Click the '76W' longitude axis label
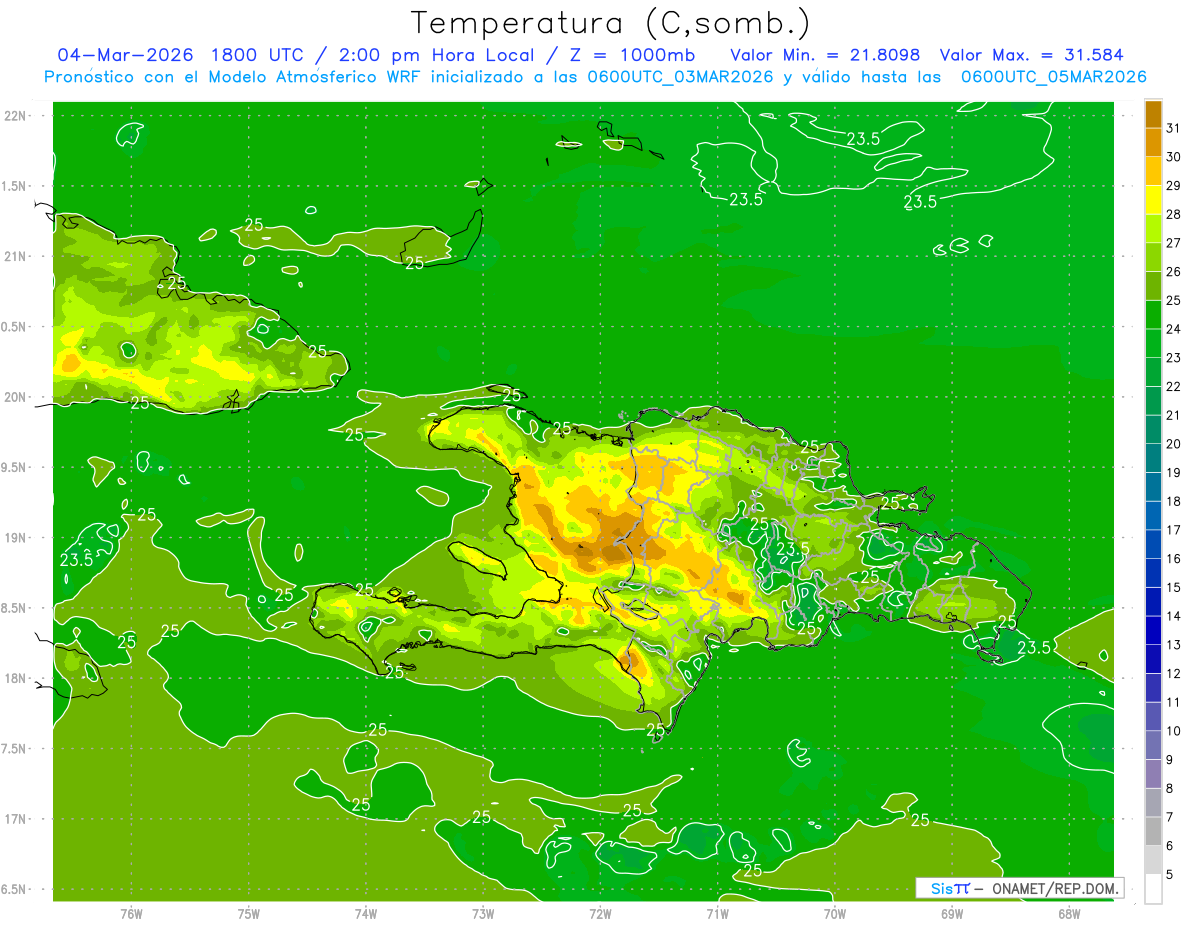1200x927 pixels. [130, 913]
